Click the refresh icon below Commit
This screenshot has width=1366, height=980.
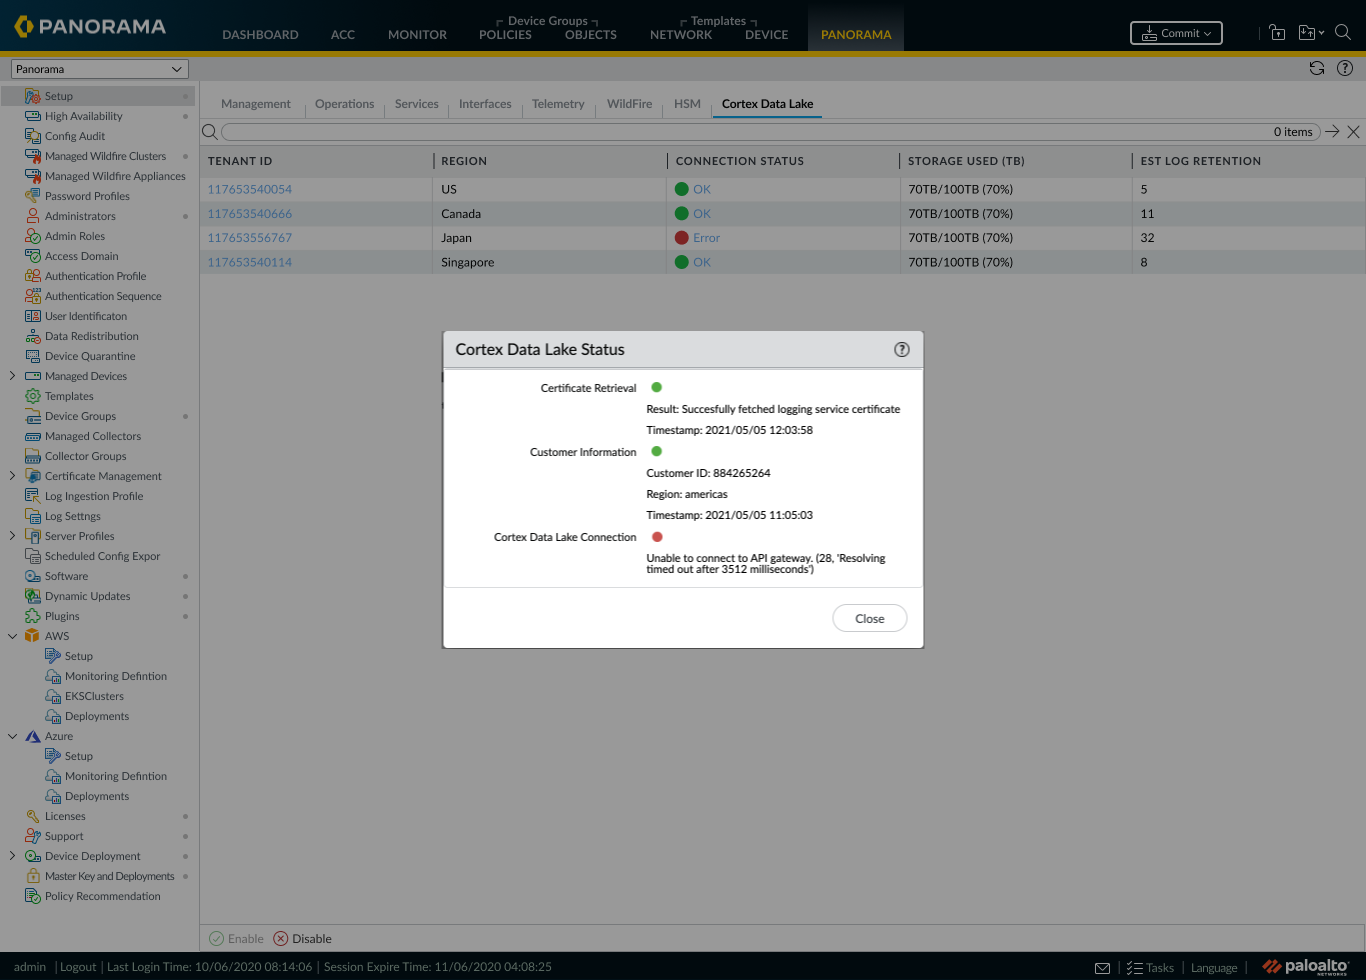(1317, 68)
